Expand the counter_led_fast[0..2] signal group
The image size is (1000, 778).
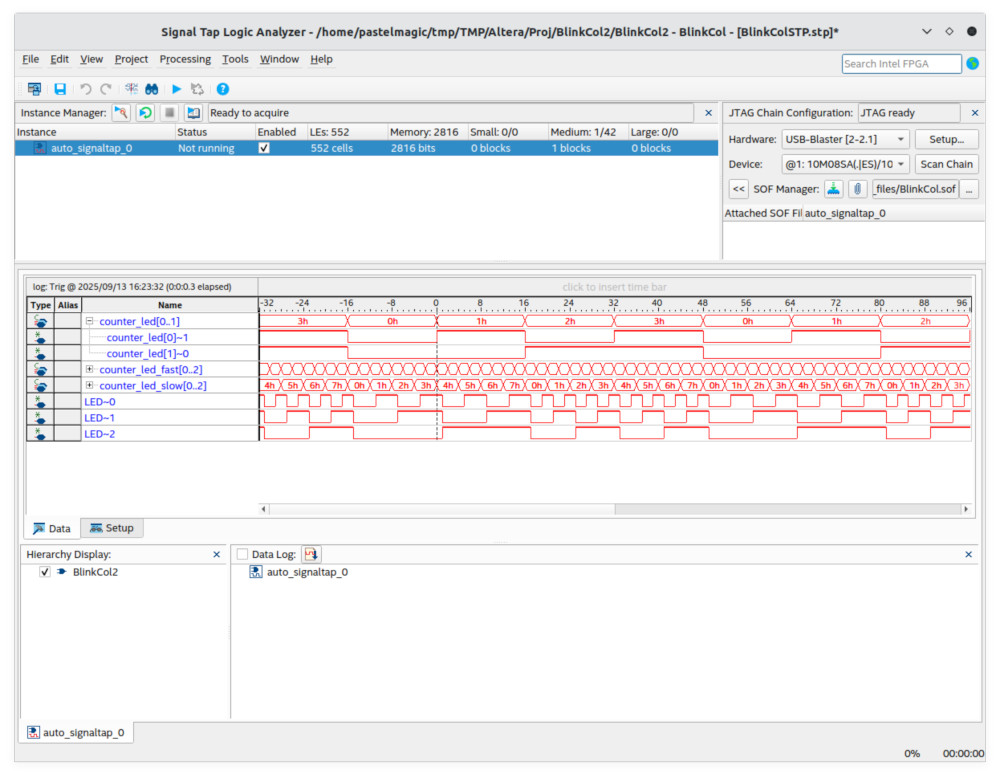(90, 369)
